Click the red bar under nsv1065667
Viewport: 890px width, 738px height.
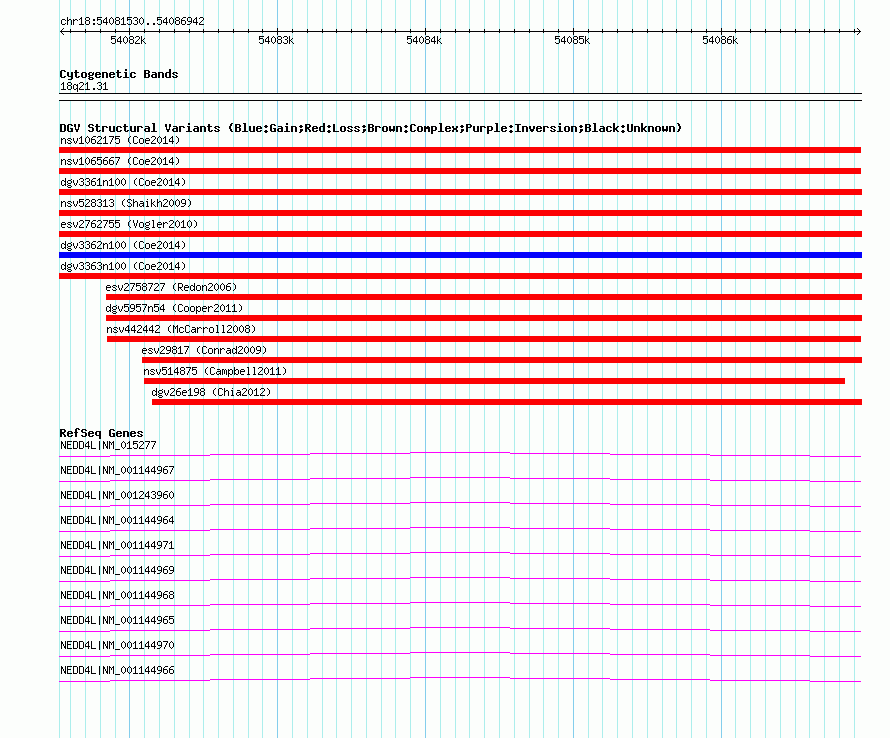click(460, 171)
